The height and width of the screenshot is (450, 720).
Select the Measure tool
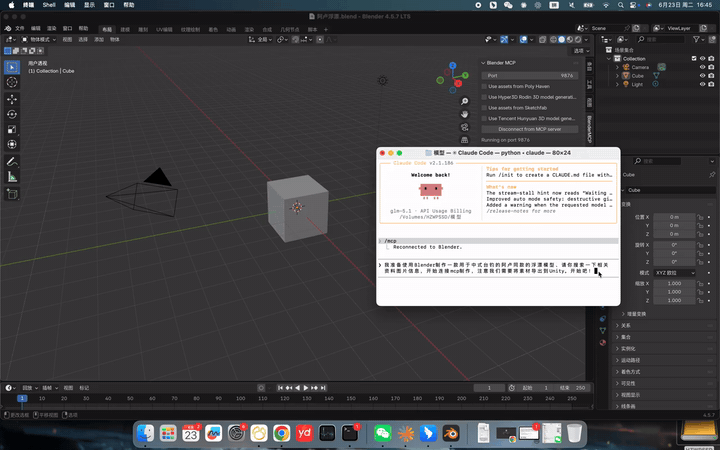[12, 177]
